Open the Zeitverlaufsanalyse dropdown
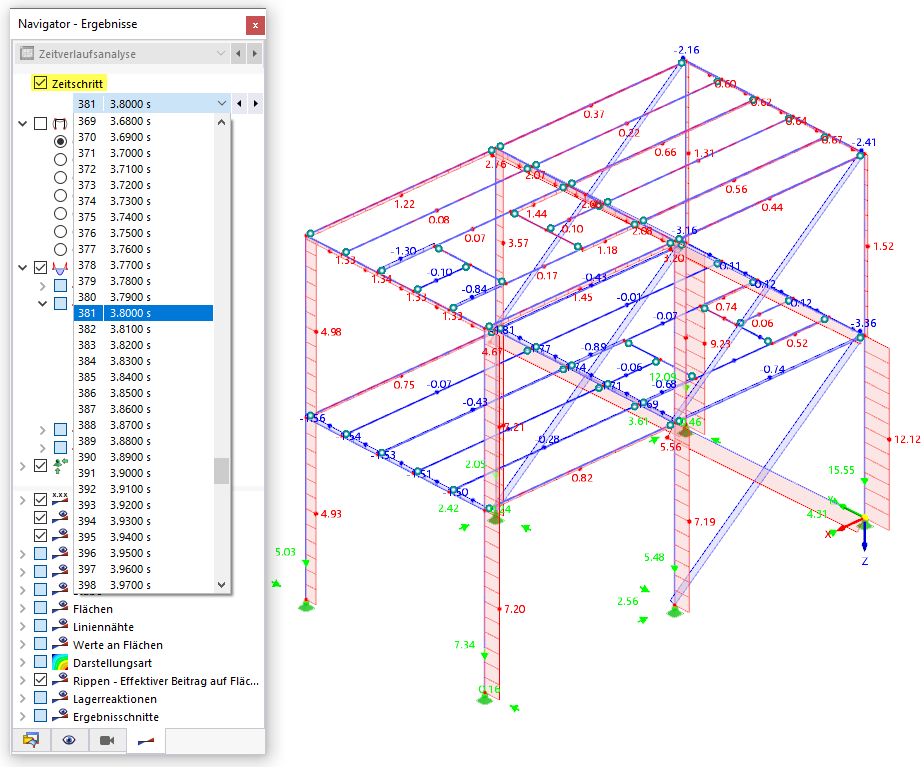 coord(121,54)
